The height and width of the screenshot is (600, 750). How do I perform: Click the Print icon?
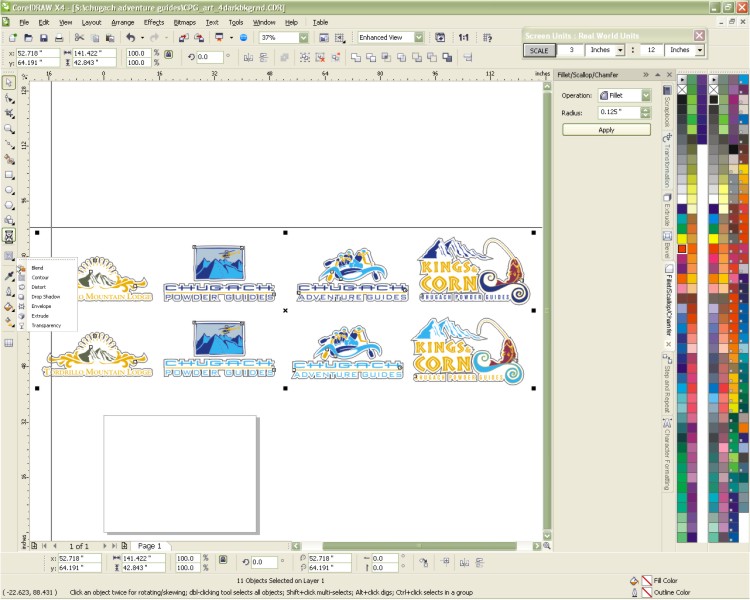point(59,38)
